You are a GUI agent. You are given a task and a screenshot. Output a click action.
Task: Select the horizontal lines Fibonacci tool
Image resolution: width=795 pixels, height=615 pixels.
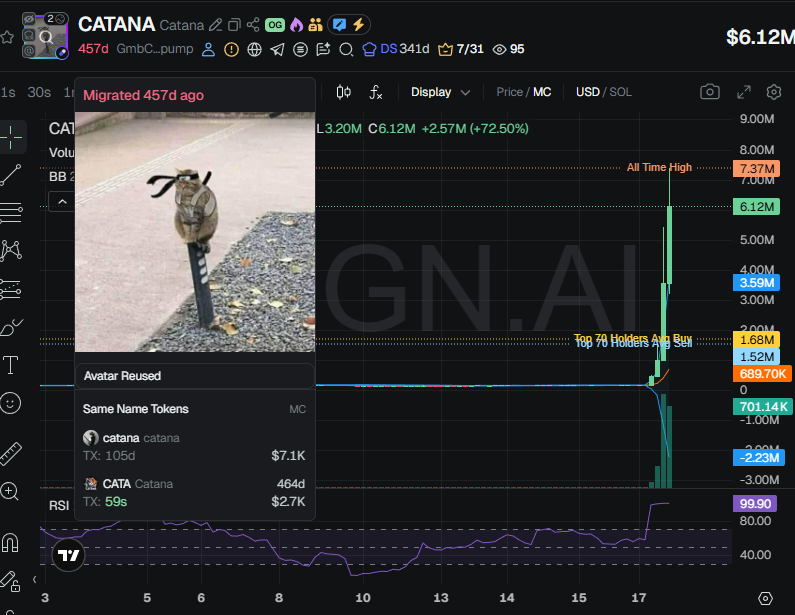tap(11, 213)
